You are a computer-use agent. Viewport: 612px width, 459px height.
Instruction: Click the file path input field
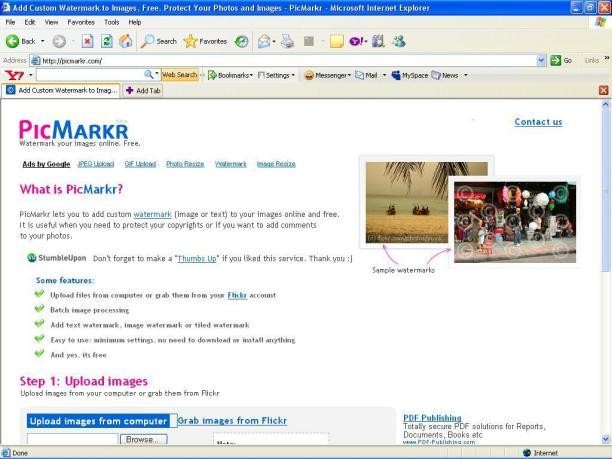72,439
